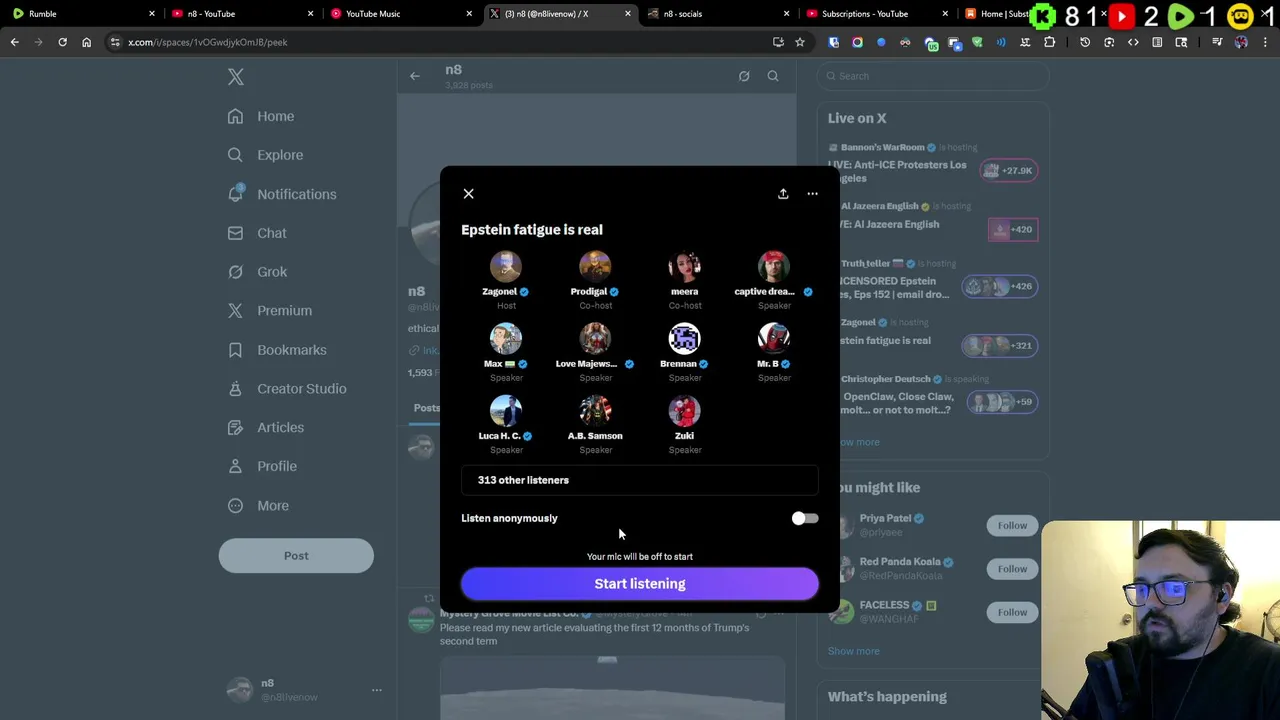
Task: Click the Grok icon in the n8 profile header
Action: click(x=744, y=76)
